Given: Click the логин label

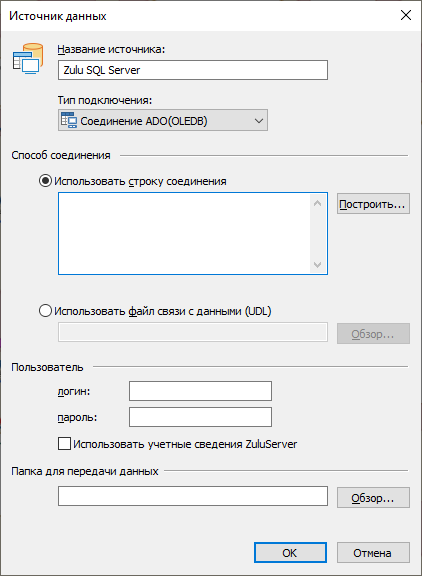Looking at the screenshot, I should coord(74,391).
